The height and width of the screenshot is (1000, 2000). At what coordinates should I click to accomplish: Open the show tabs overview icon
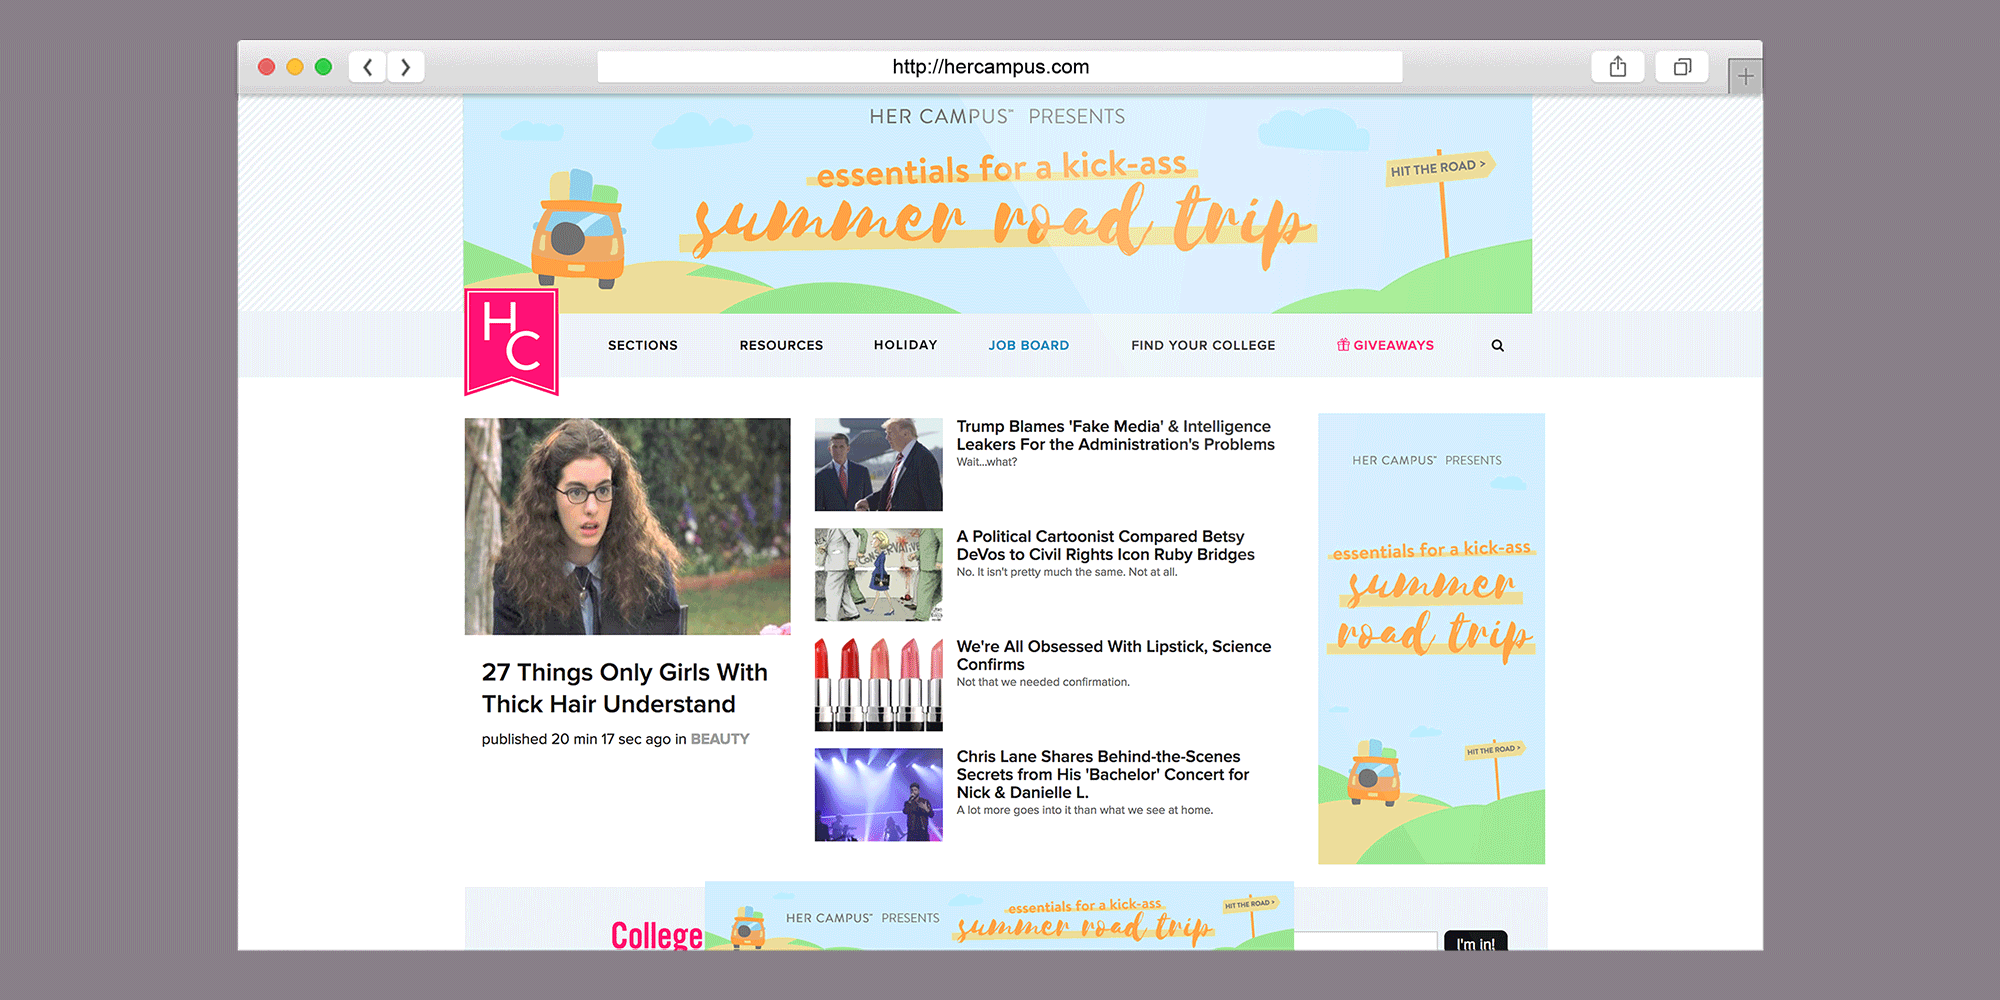click(1682, 67)
